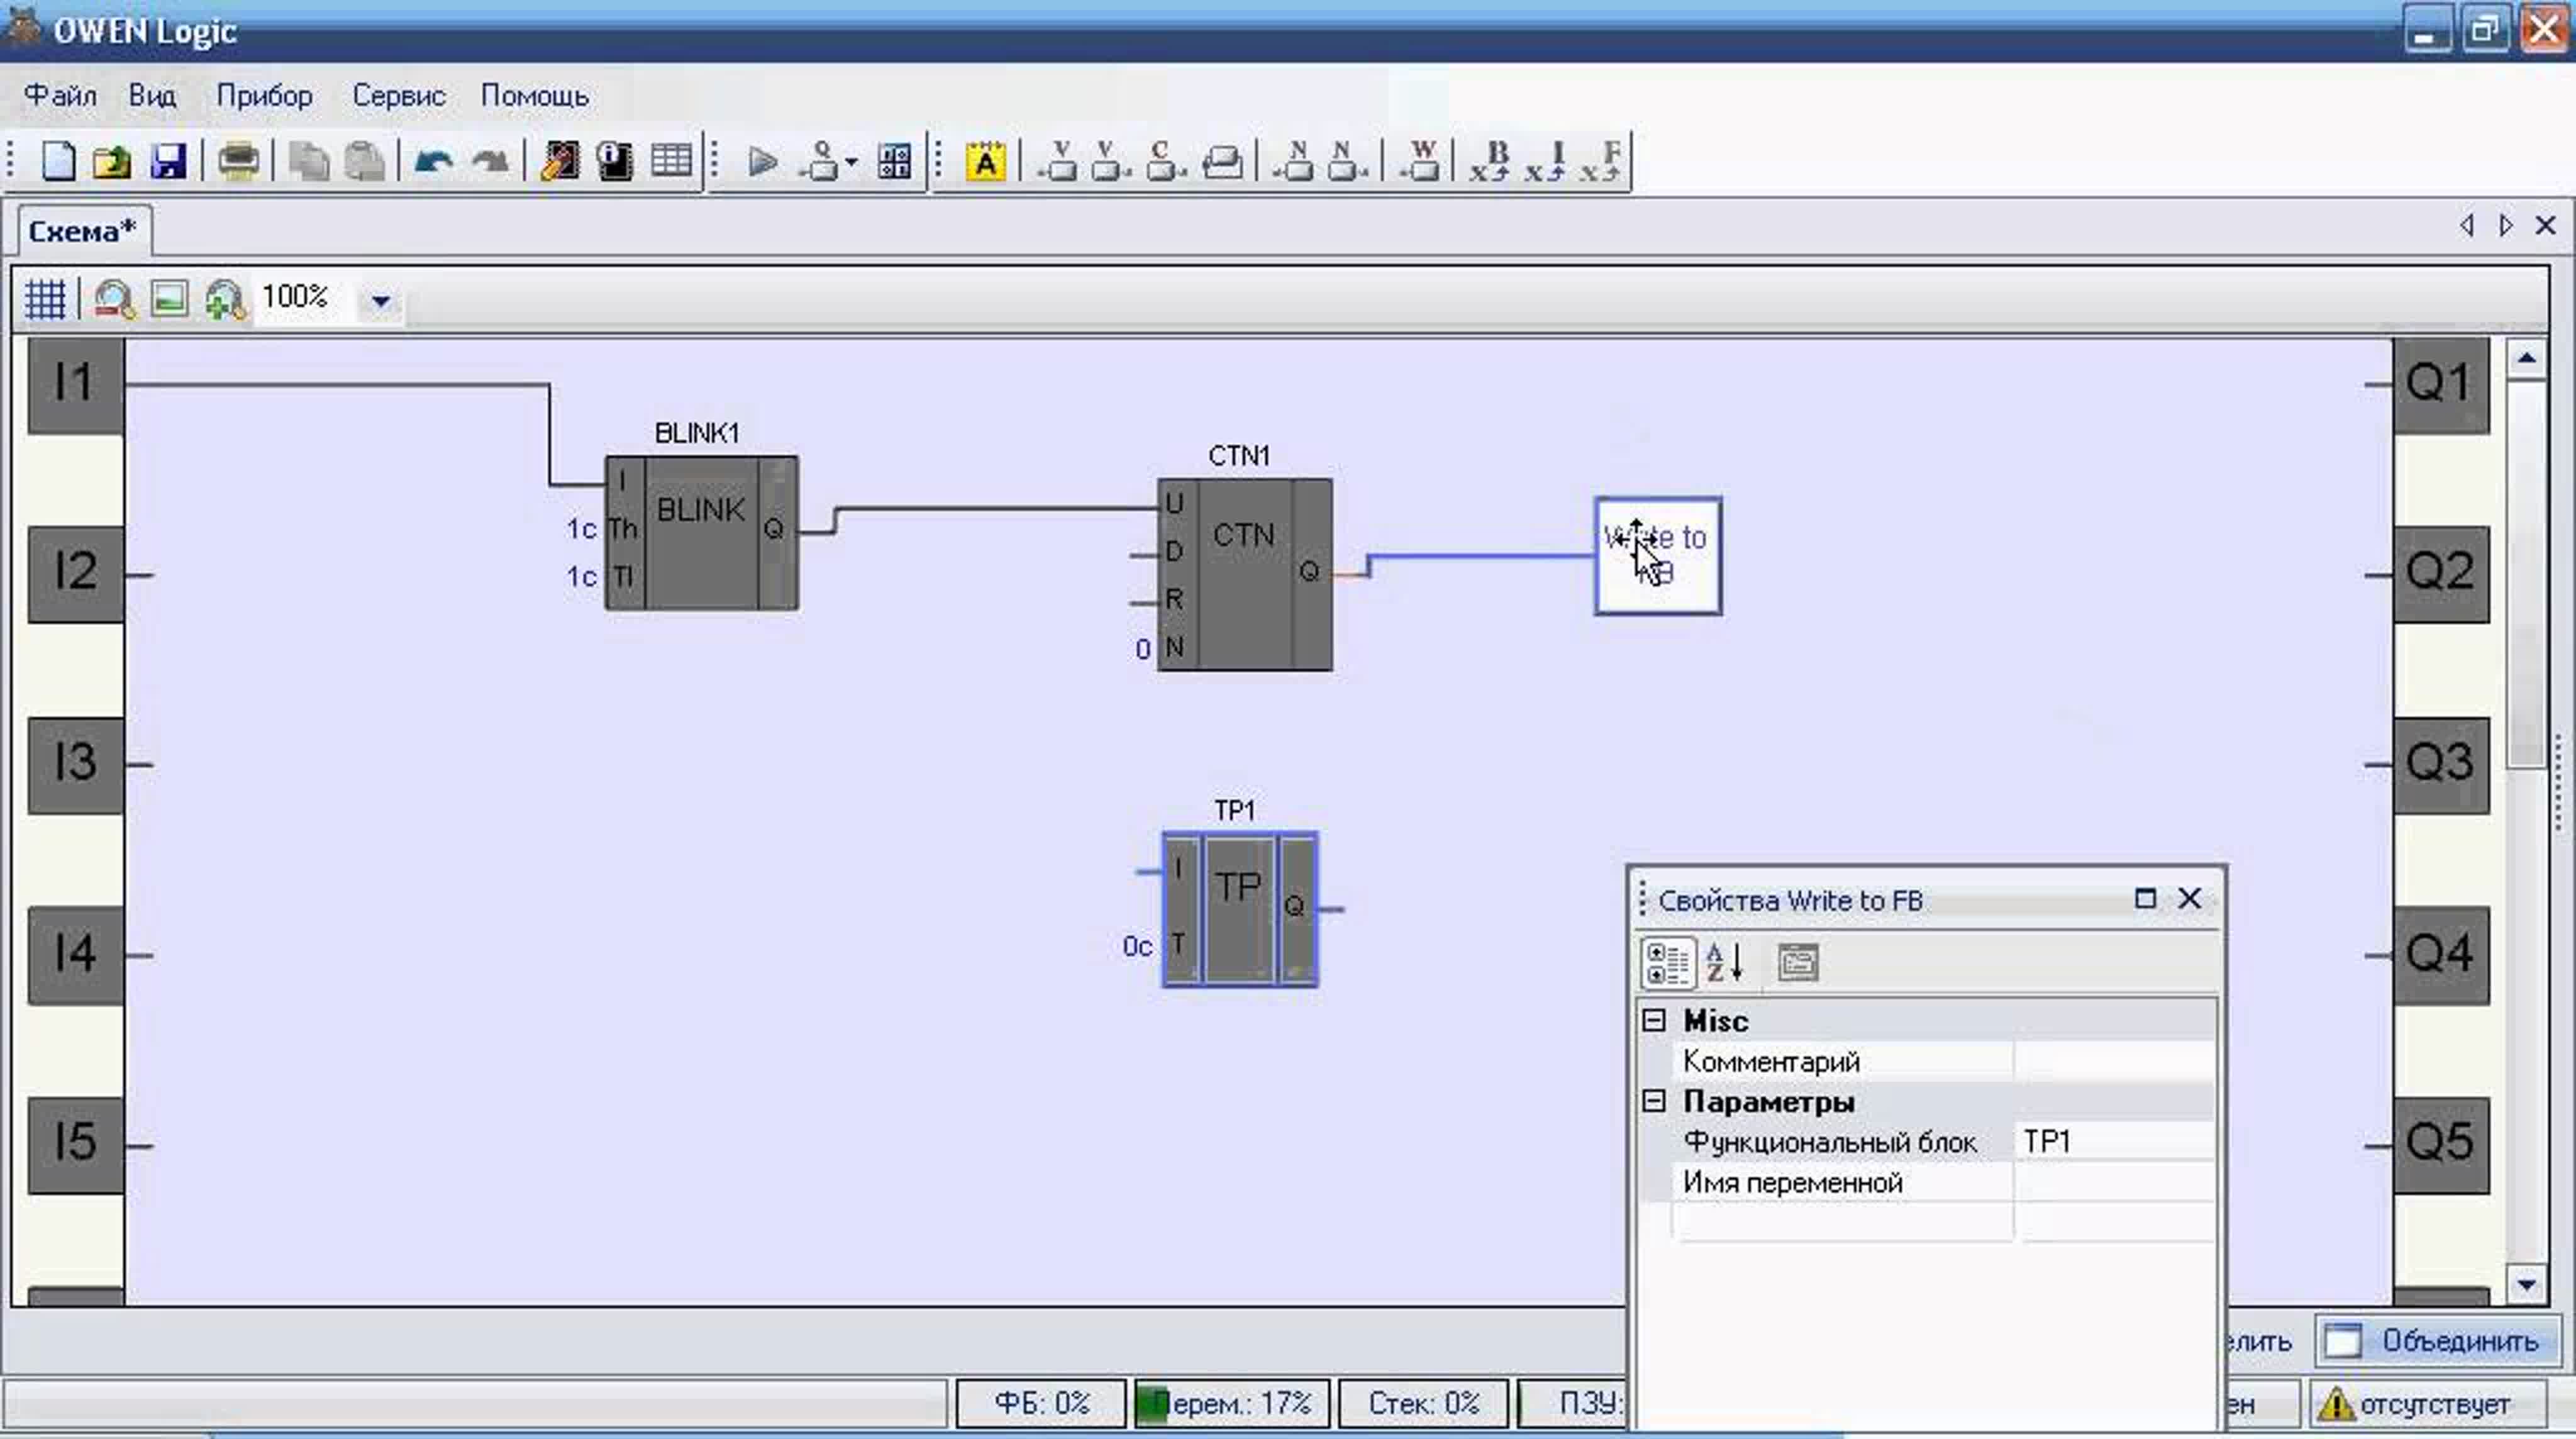Collapse the Misc properties section
Image resolution: width=2576 pixels, height=1439 pixels.
click(1654, 1021)
